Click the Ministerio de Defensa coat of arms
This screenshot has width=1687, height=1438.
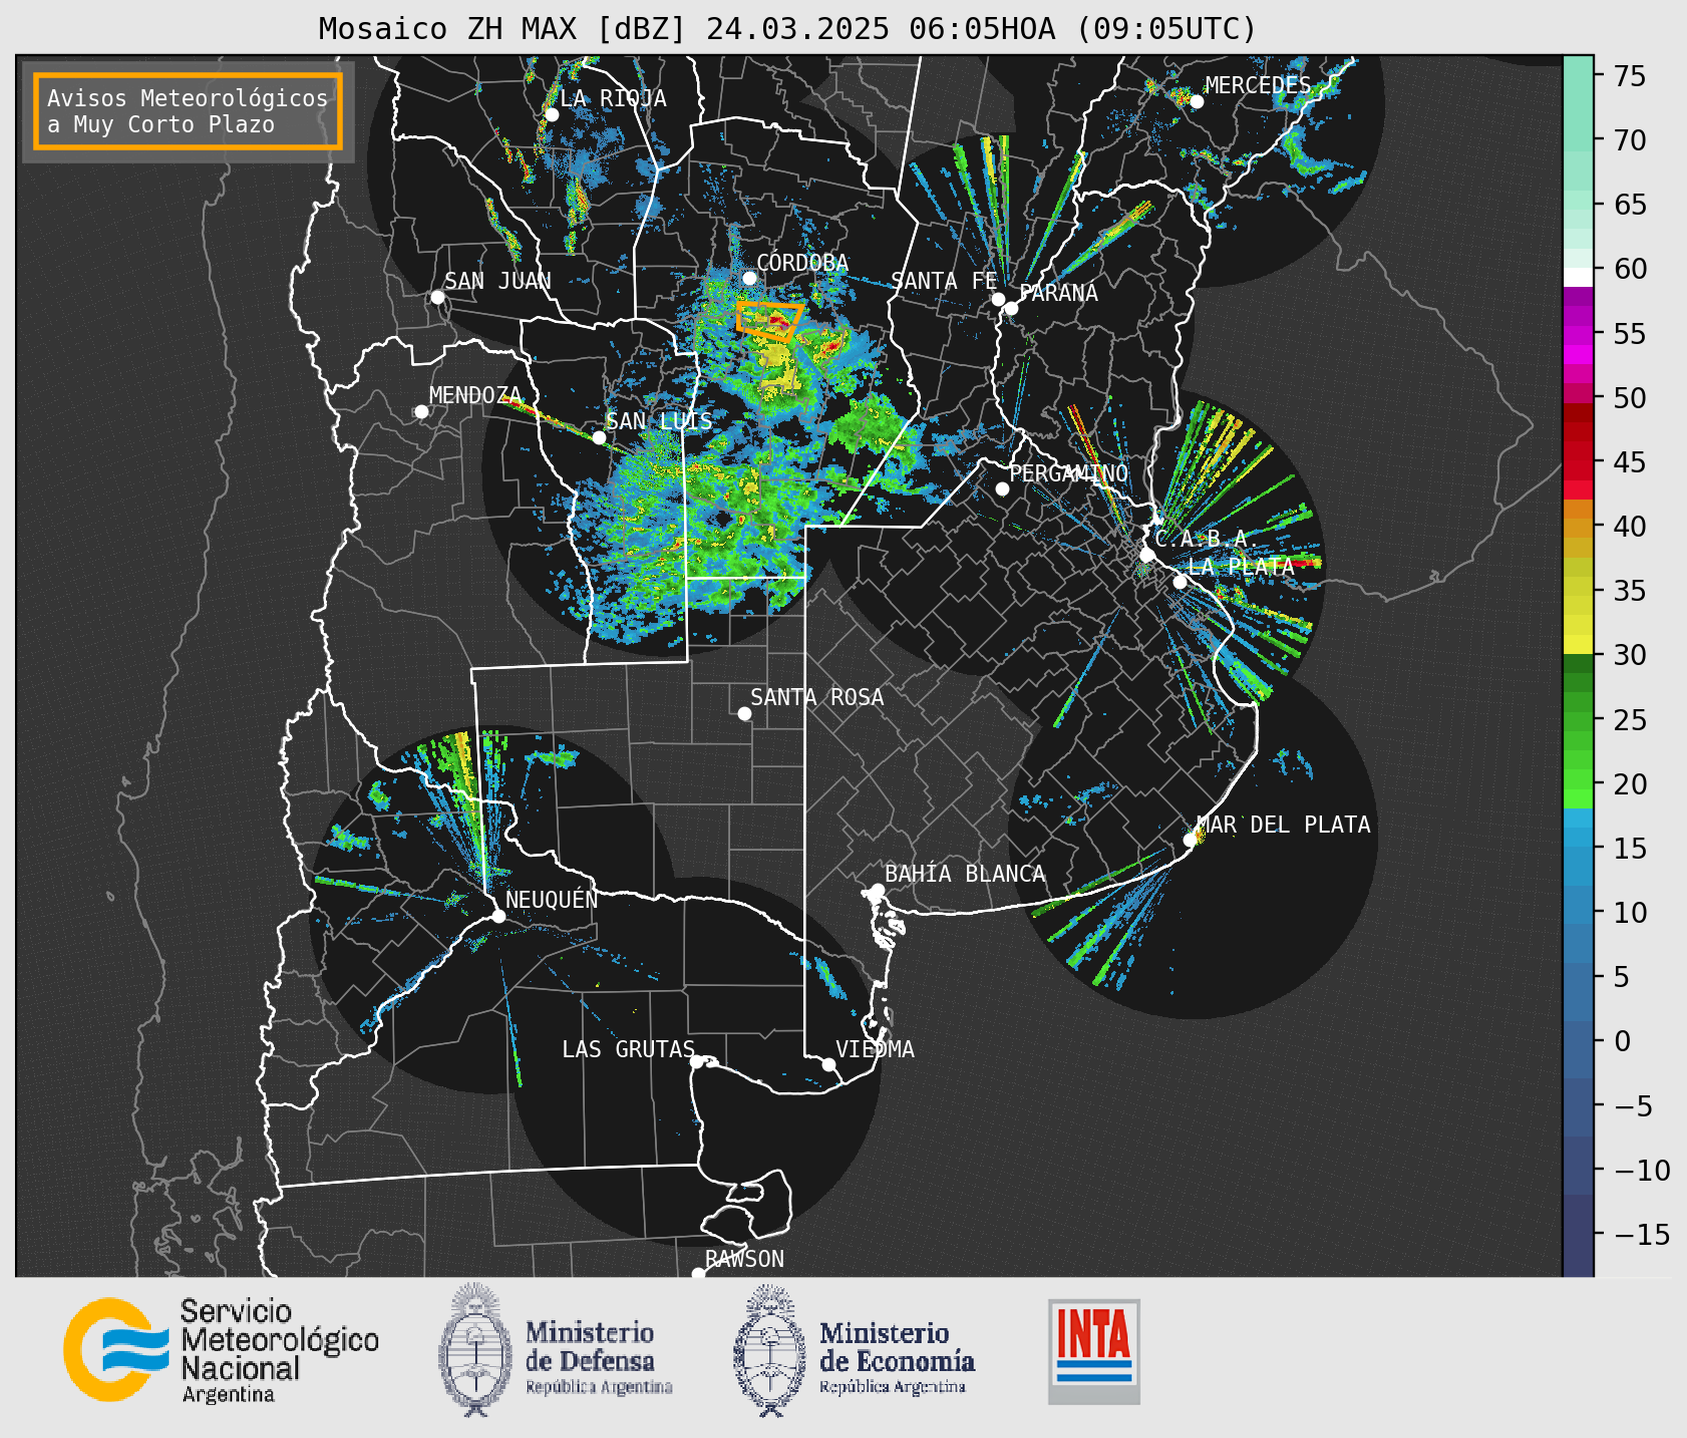coord(476,1350)
